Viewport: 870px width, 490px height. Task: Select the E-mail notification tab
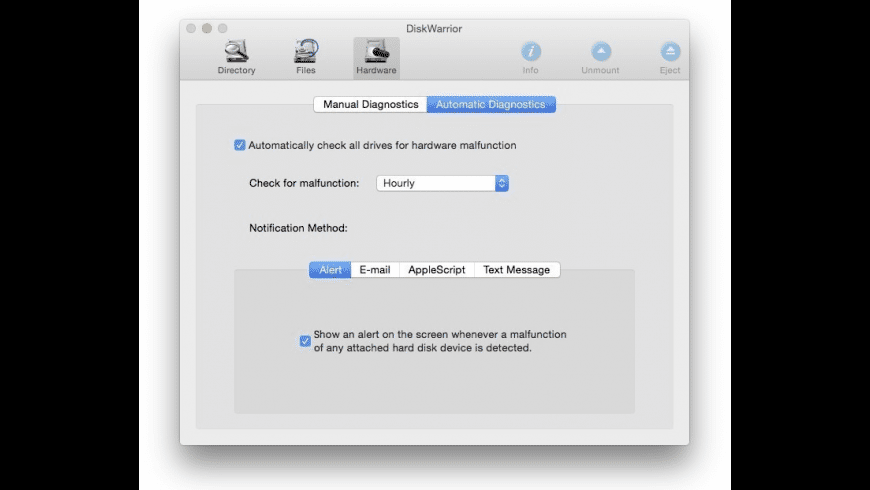tap(375, 270)
